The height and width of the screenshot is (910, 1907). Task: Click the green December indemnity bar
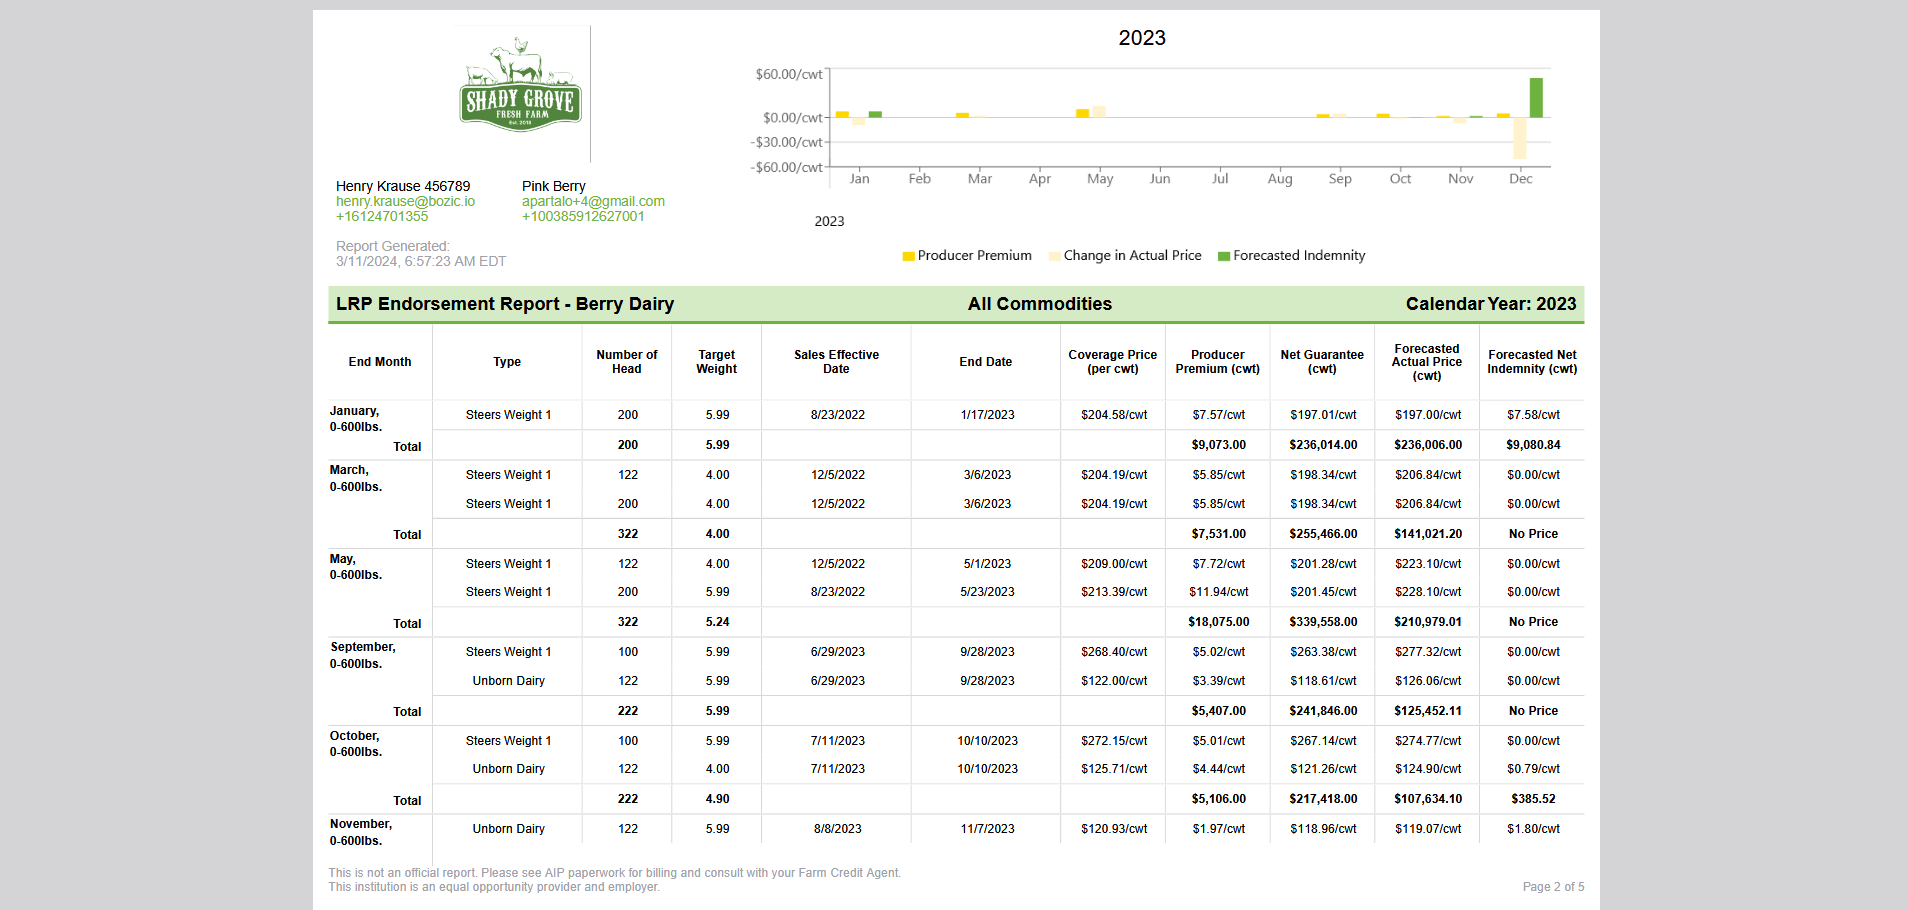1536,98
